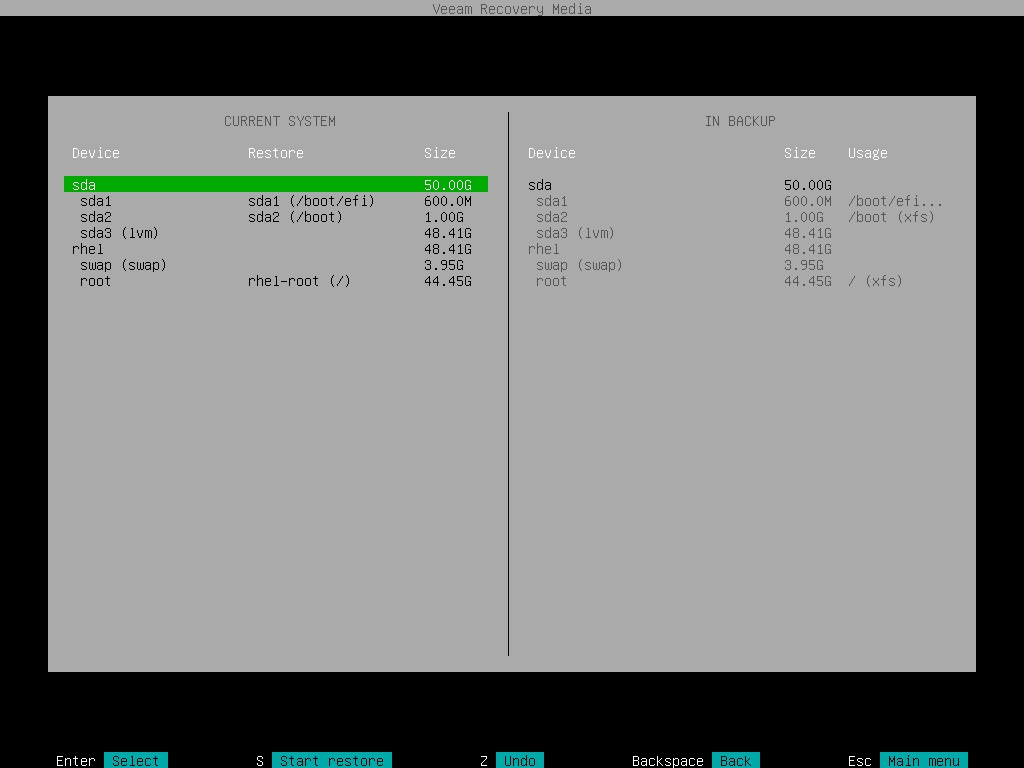Click the Start restore button
The width and height of the screenshot is (1024, 768).
click(x=331, y=760)
